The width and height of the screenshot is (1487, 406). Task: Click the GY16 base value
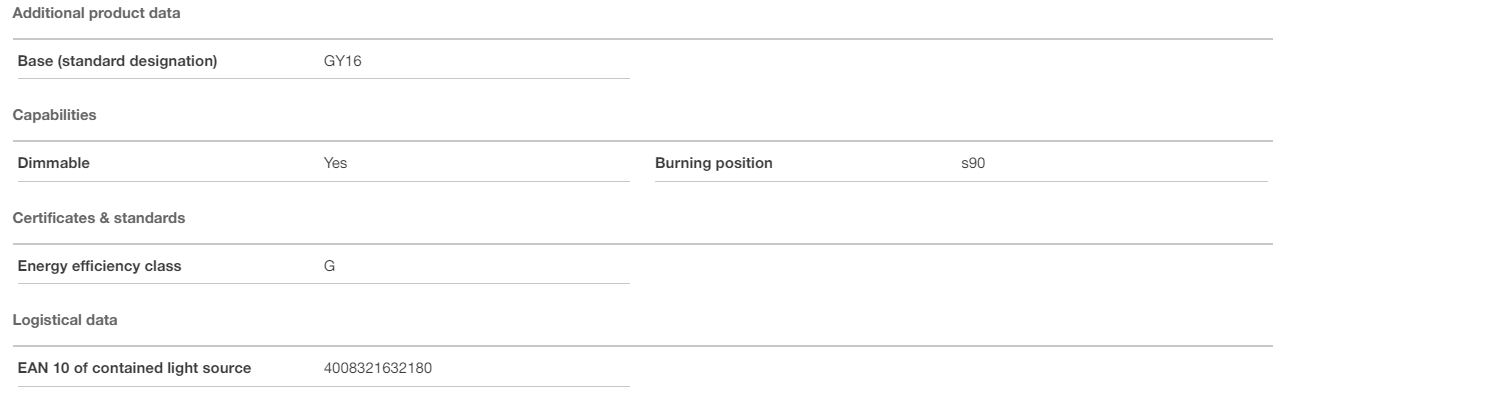coord(343,61)
